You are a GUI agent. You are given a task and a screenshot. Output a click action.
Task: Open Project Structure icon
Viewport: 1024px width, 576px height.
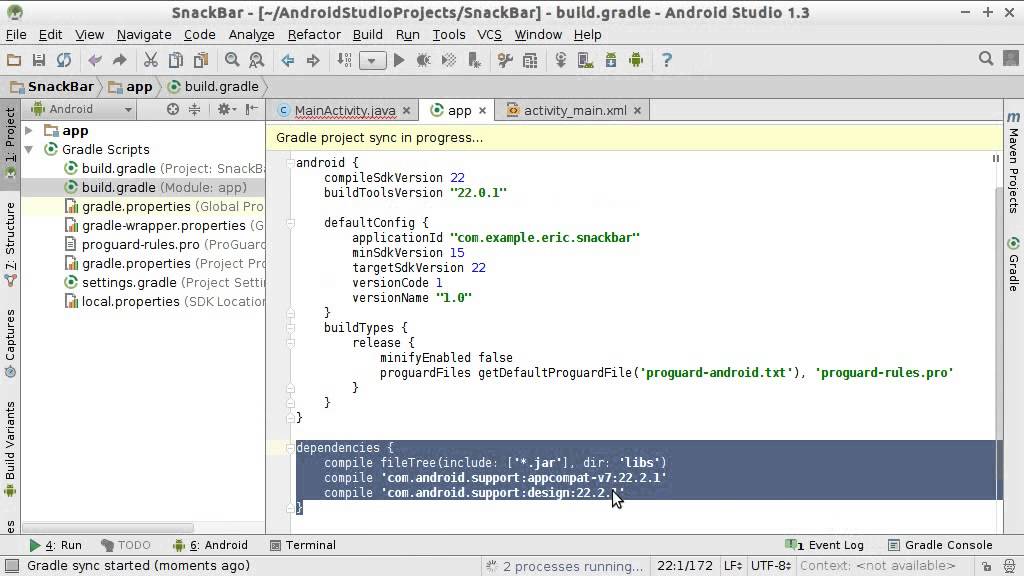(x=530, y=60)
